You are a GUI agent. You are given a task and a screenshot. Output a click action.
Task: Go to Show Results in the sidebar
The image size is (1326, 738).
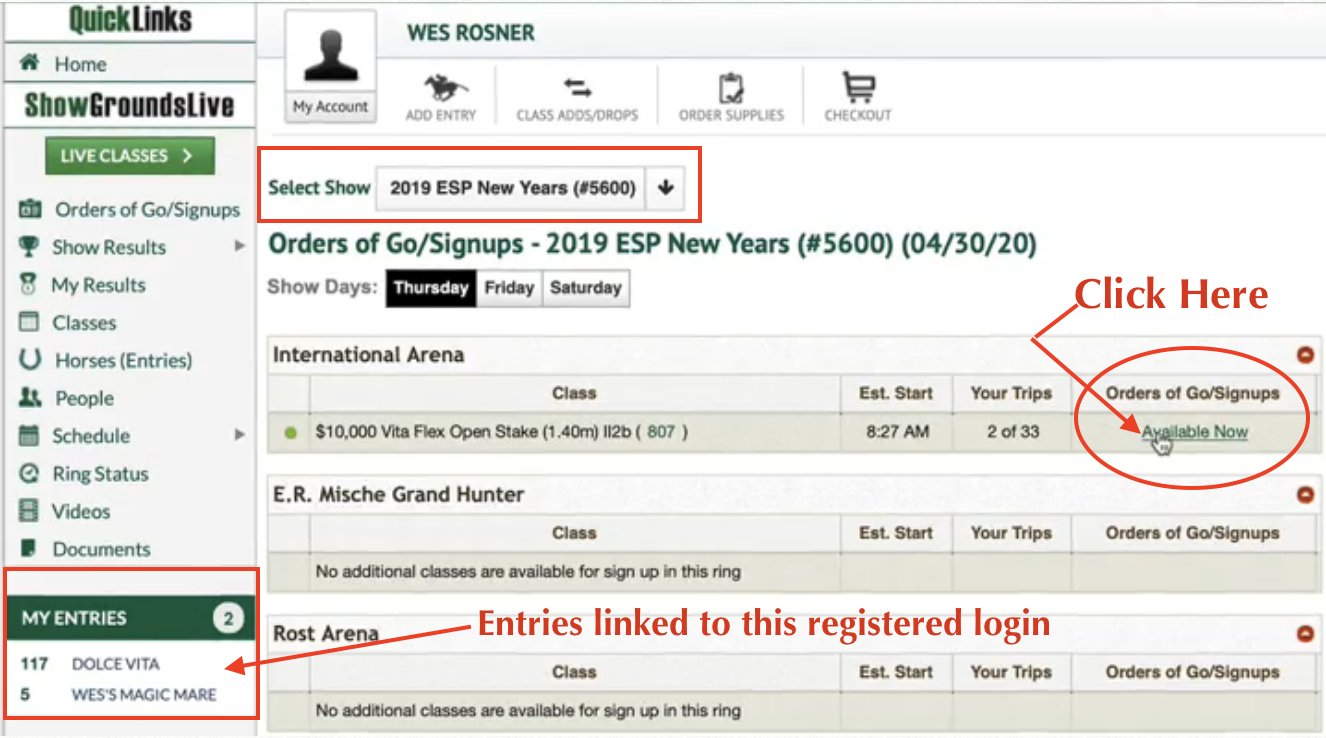109,247
